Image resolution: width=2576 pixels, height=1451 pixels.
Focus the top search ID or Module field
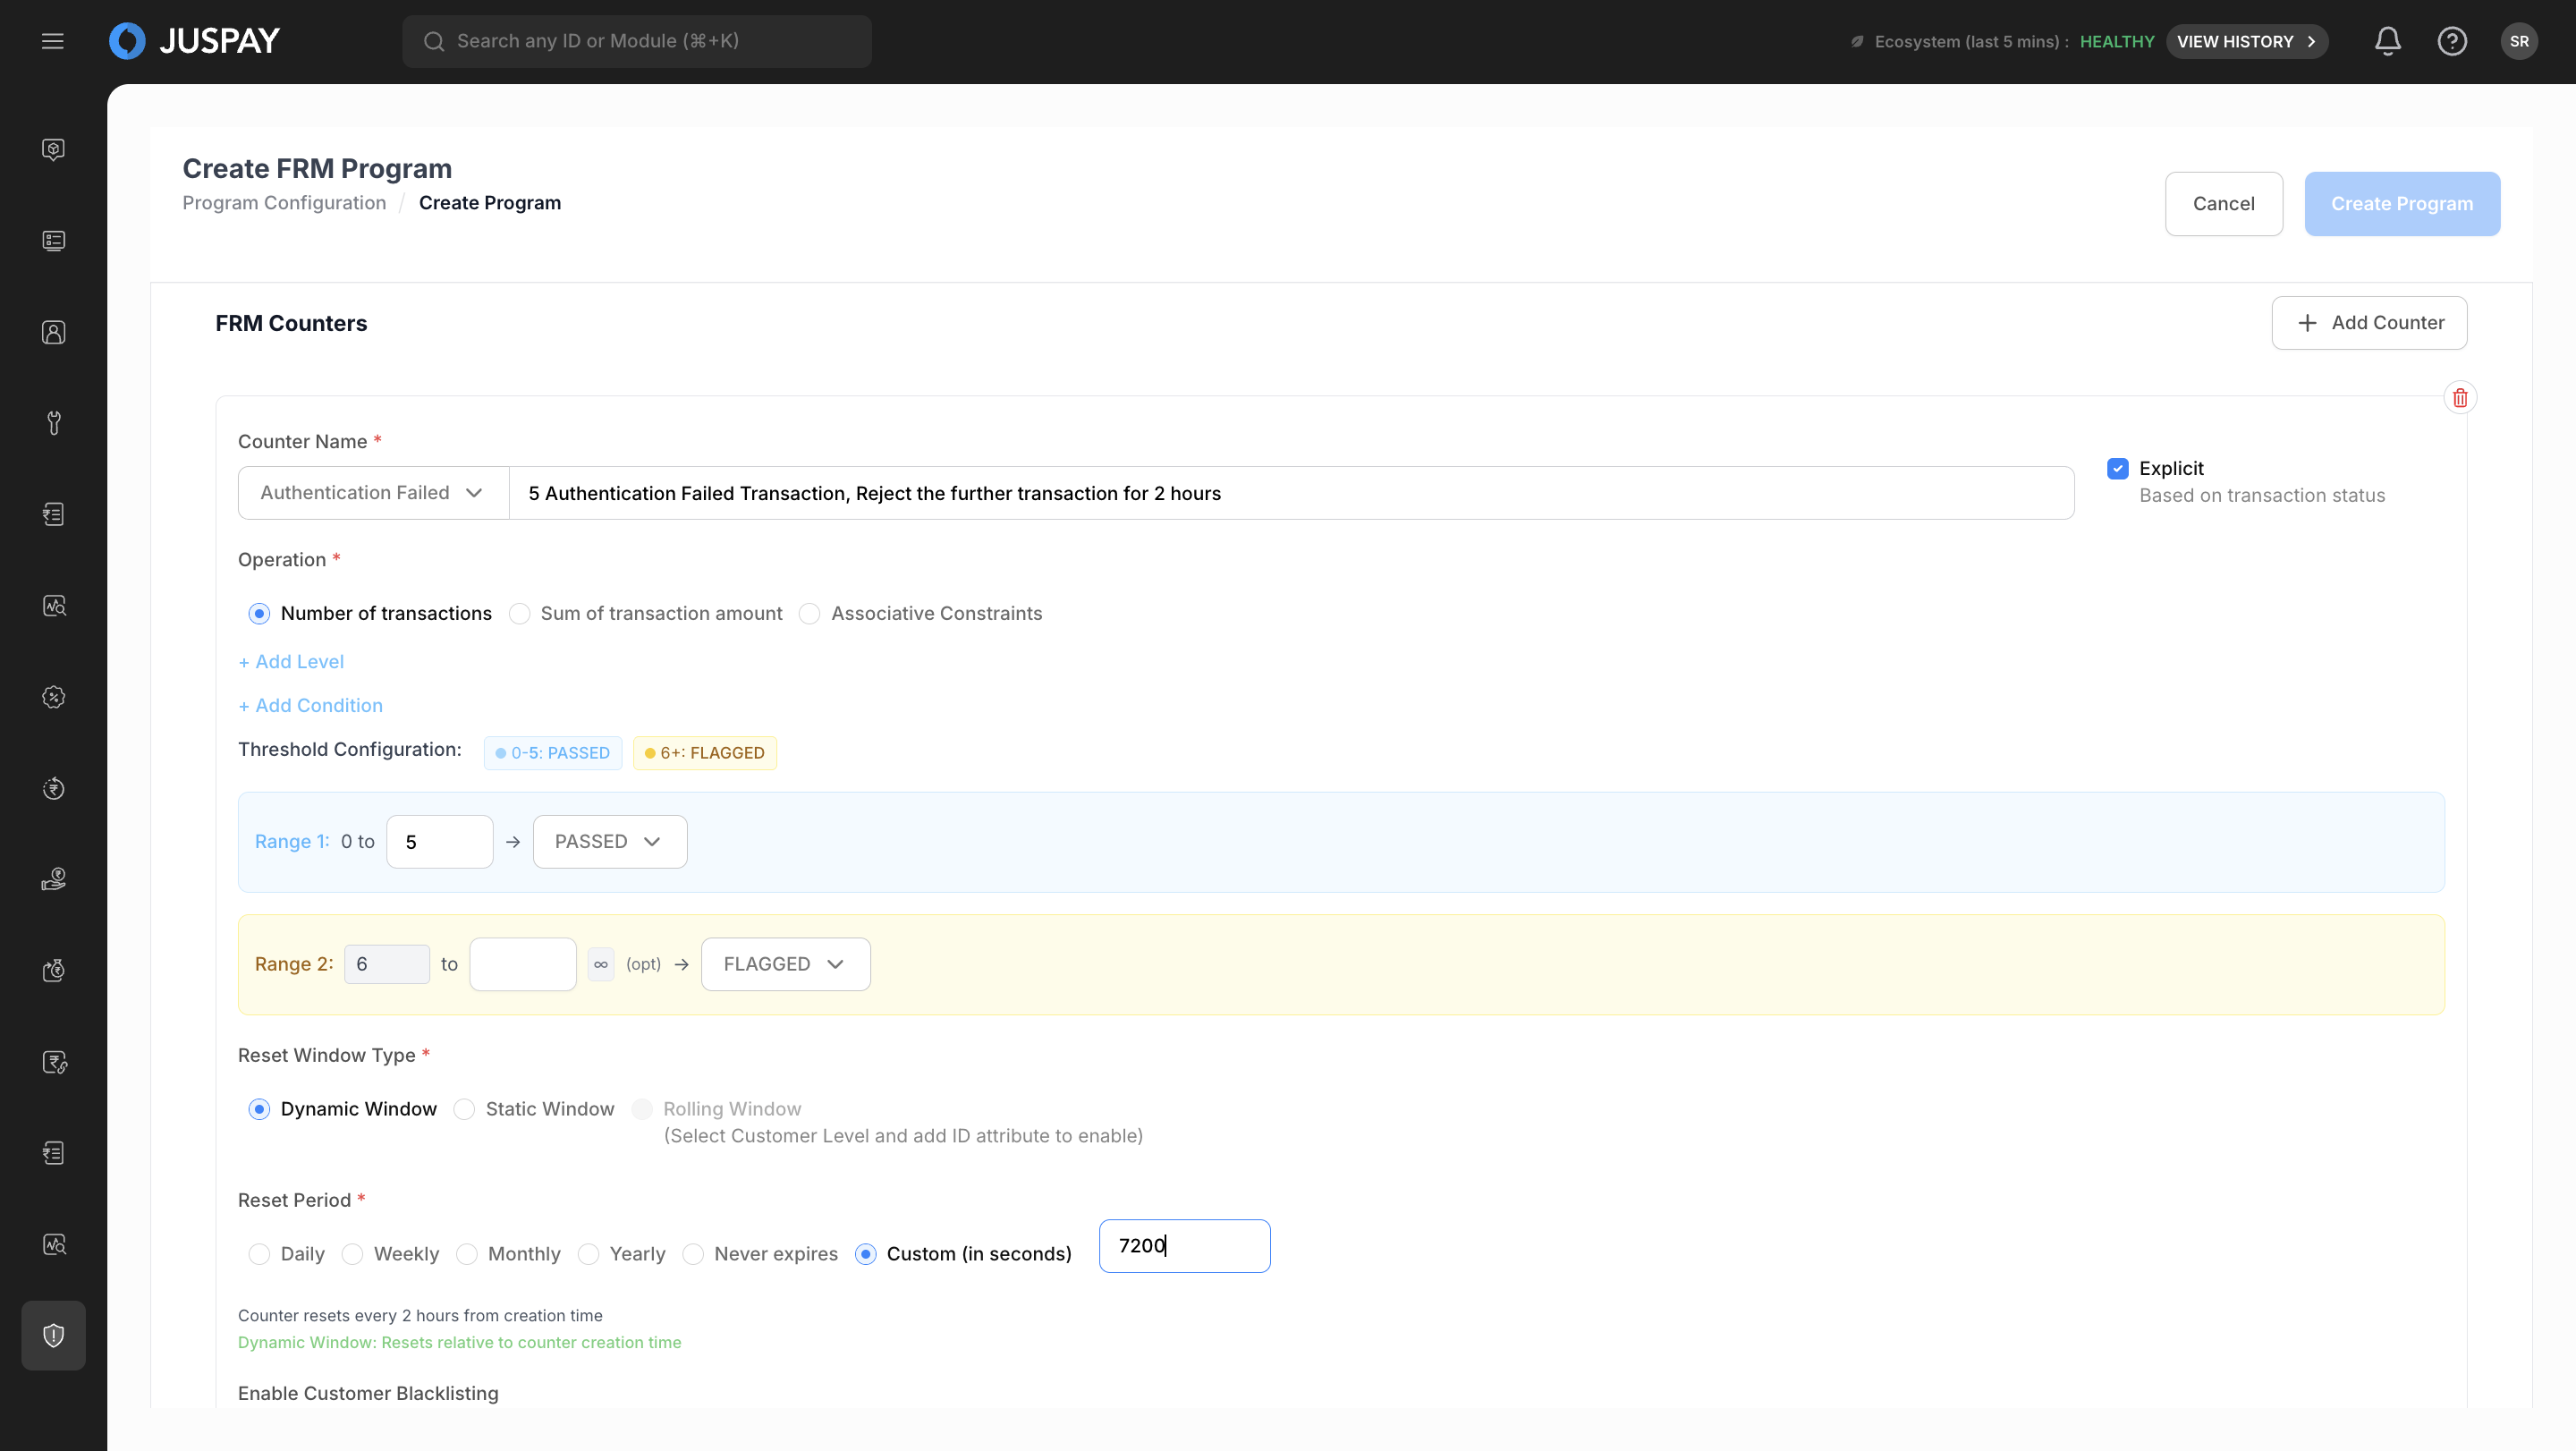(636, 41)
